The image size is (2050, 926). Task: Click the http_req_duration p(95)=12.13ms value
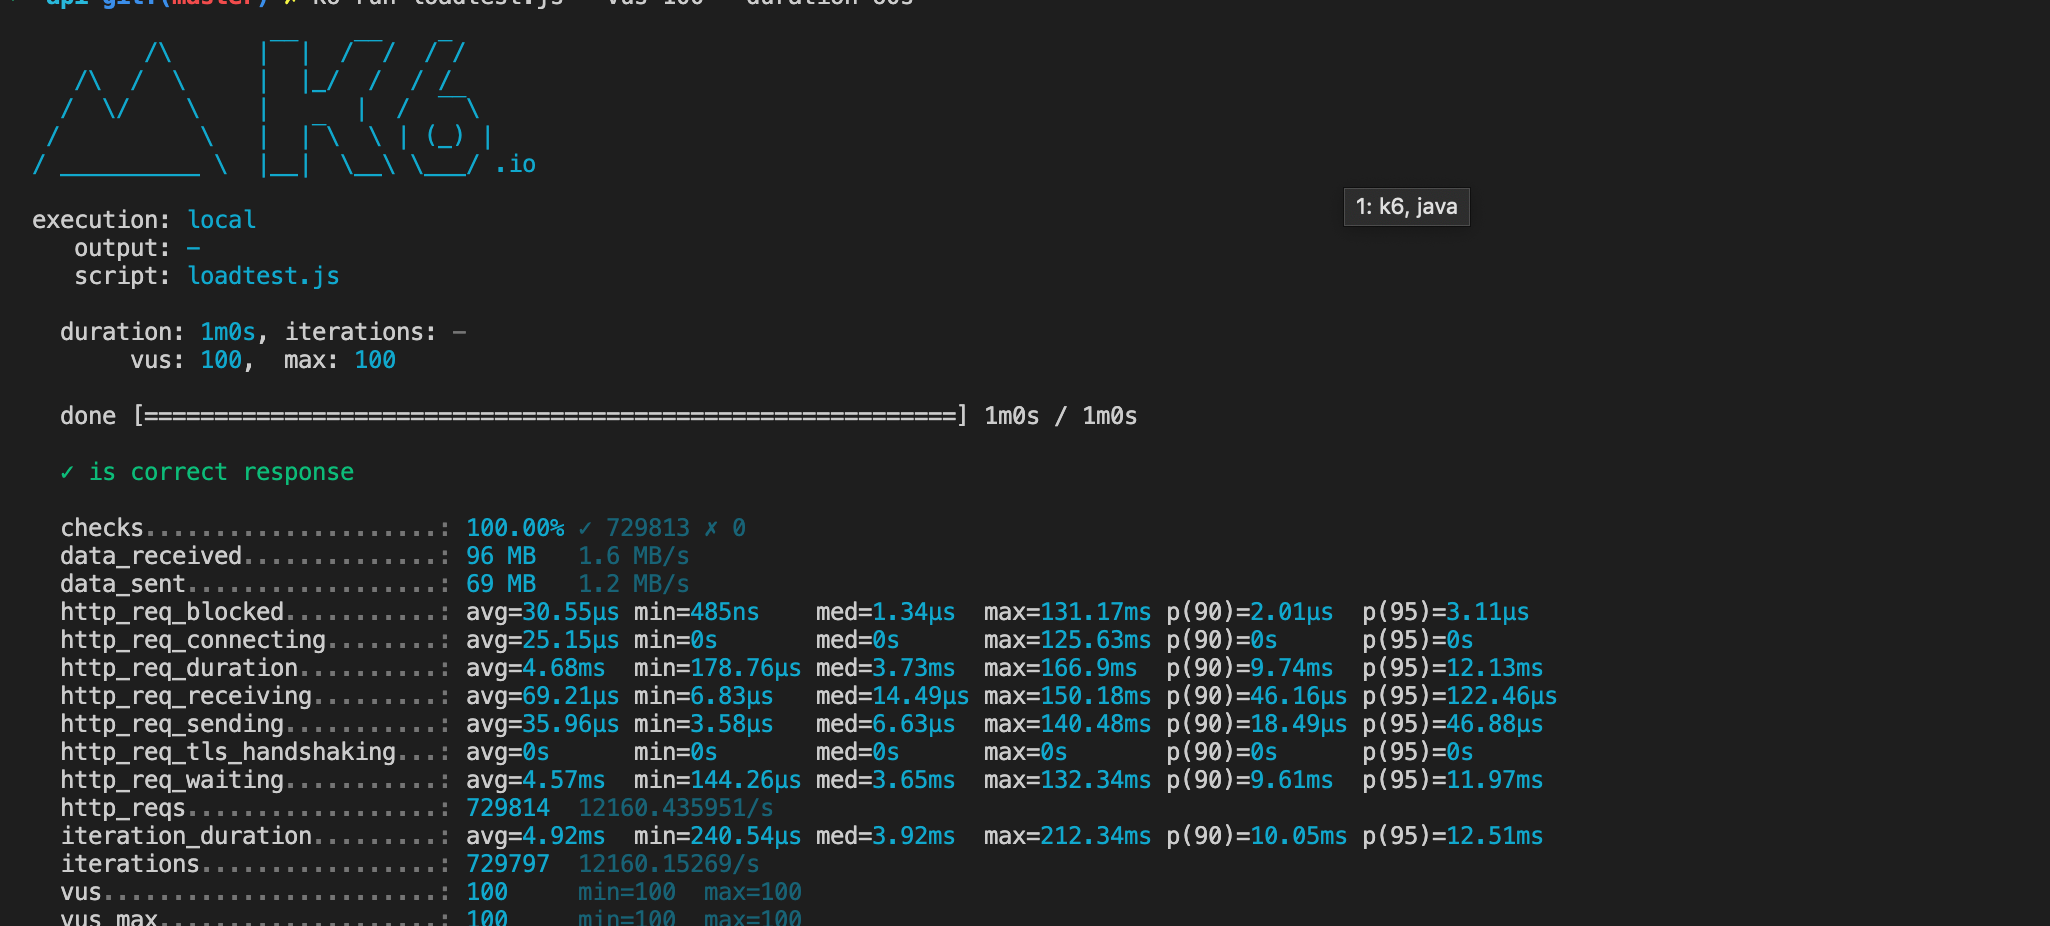[1452, 668]
